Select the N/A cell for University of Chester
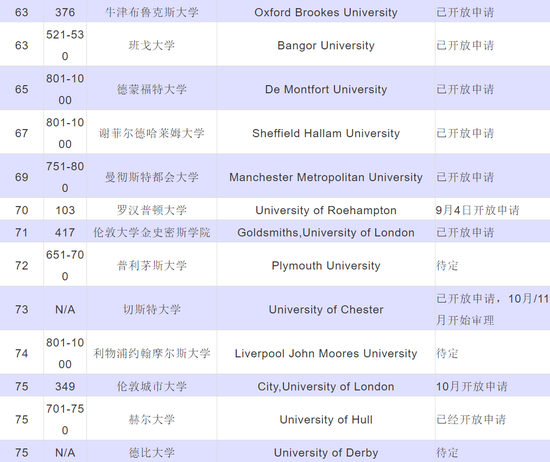Viewport: 550px width, 462px height. tap(65, 309)
